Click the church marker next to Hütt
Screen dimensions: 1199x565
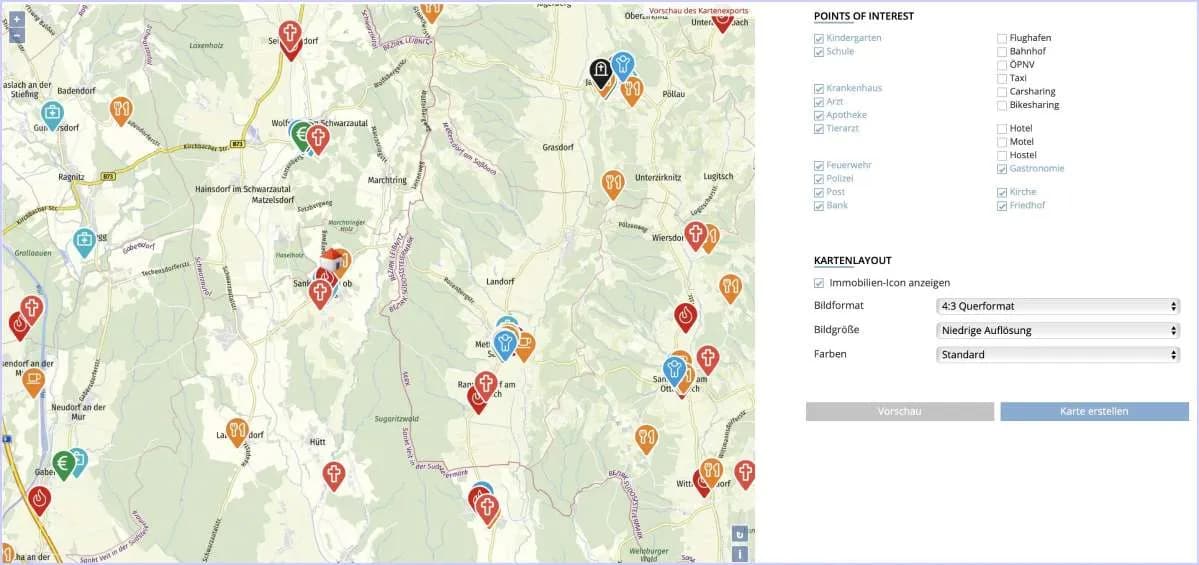coord(333,476)
